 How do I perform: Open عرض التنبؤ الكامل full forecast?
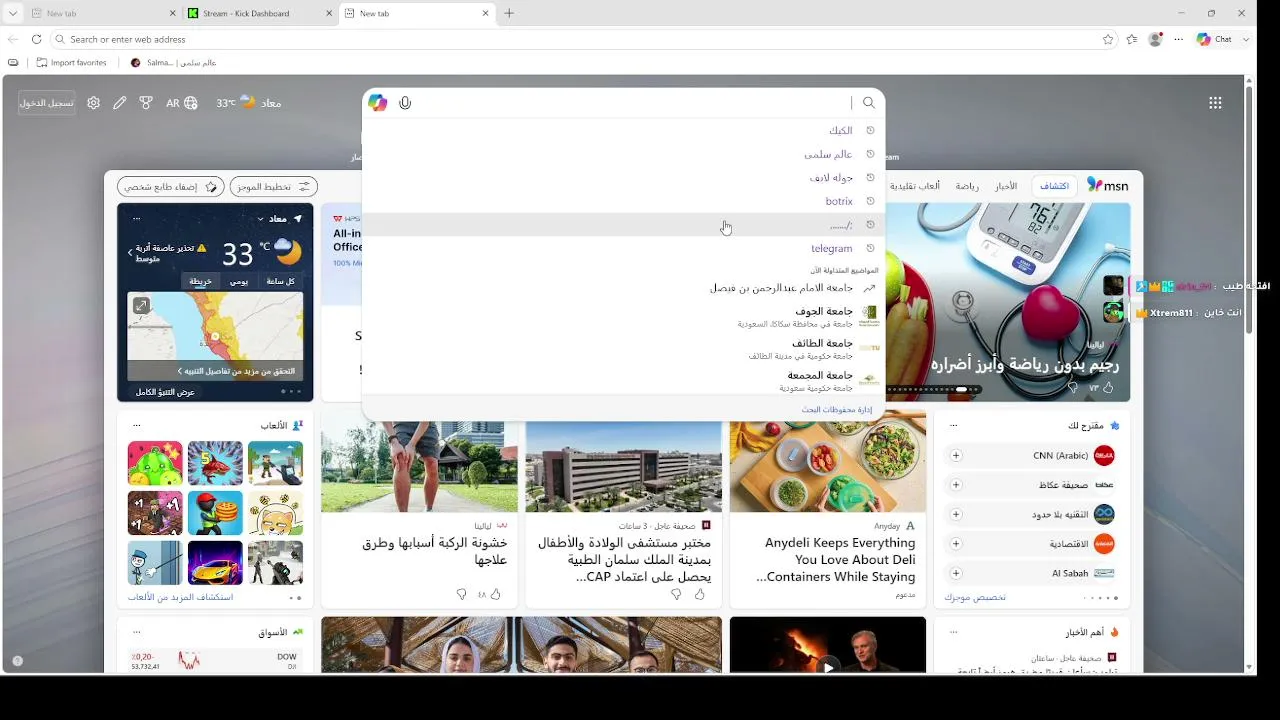click(165, 392)
